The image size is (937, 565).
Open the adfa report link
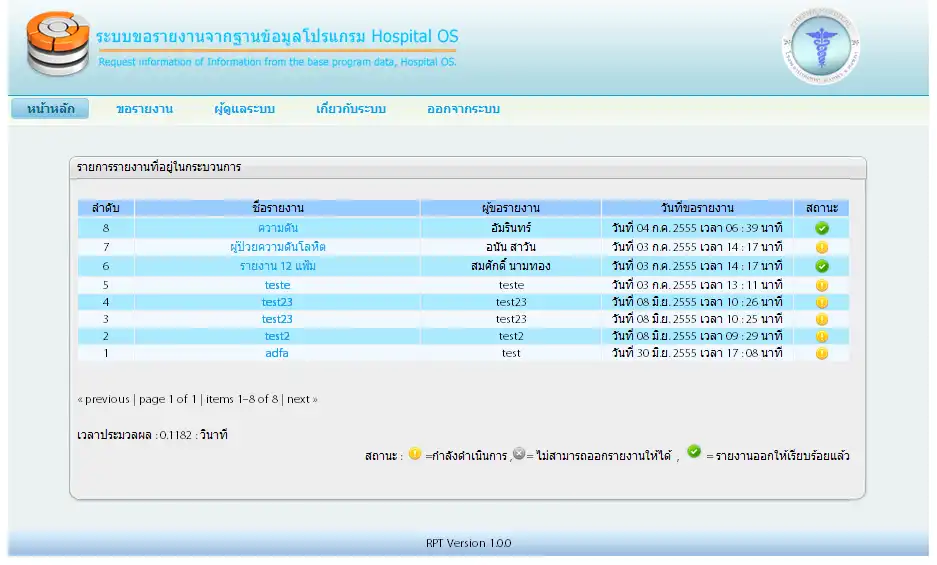(x=277, y=353)
